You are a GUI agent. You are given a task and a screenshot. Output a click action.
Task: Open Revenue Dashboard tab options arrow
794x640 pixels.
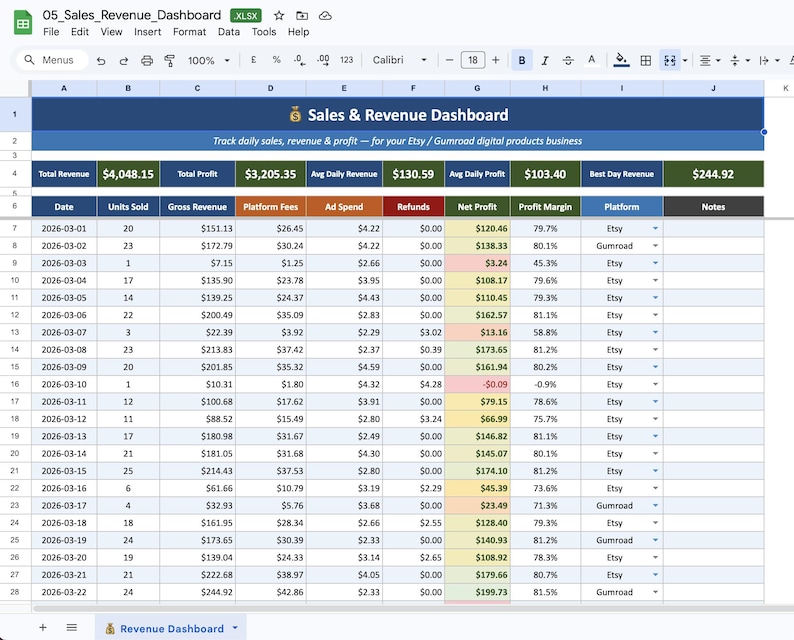(x=235, y=628)
